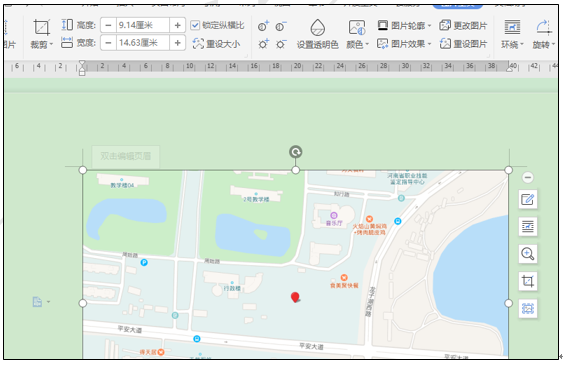Increase contrast with the top-left adjustment icon
This screenshot has width=563, height=365.
pos(263,26)
